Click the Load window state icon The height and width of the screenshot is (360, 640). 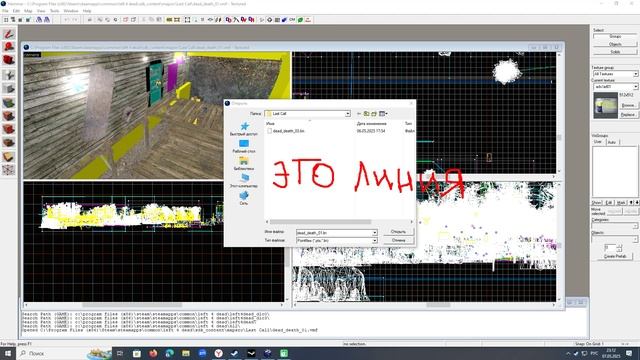pyautogui.click(x=39, y=20)
